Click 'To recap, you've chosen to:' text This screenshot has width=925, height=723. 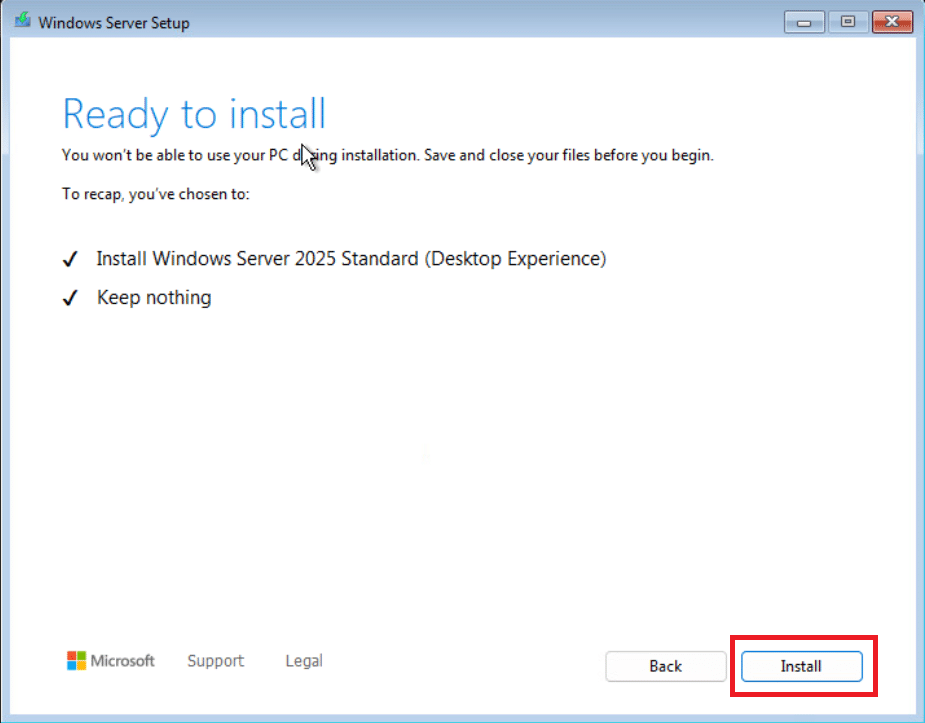point(156,194)
